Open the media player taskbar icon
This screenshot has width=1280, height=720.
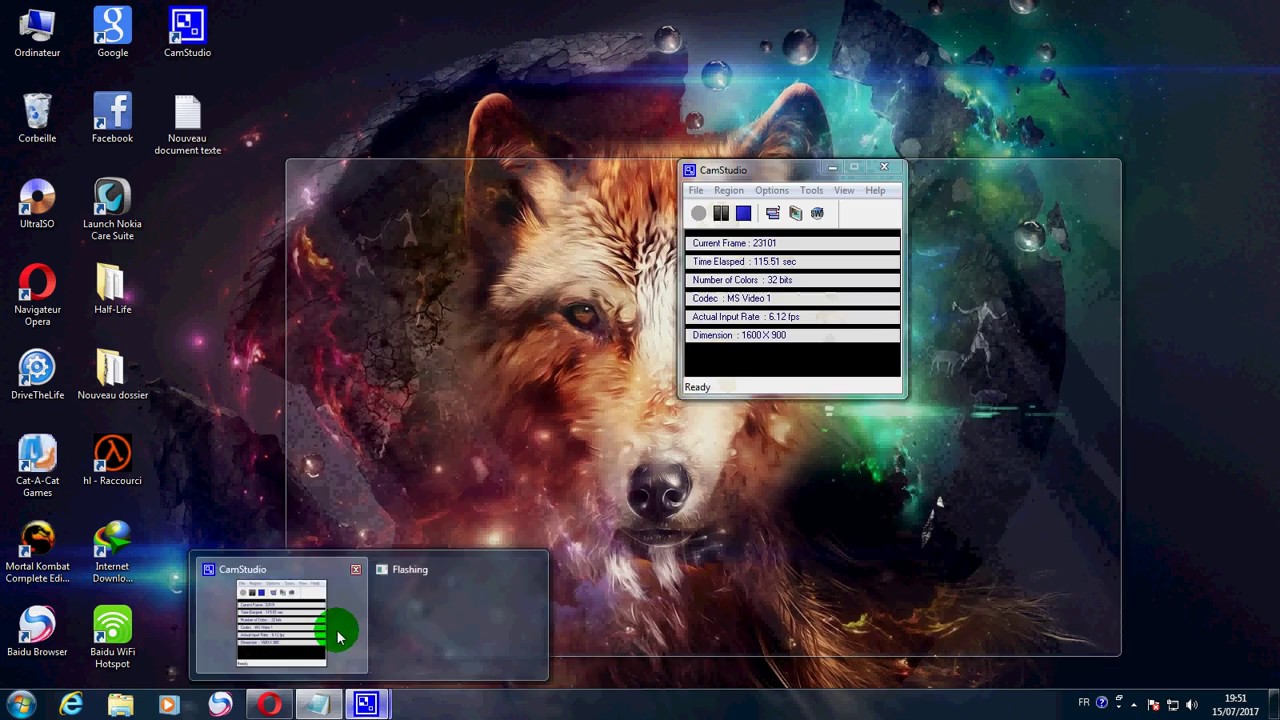point(169,705)
